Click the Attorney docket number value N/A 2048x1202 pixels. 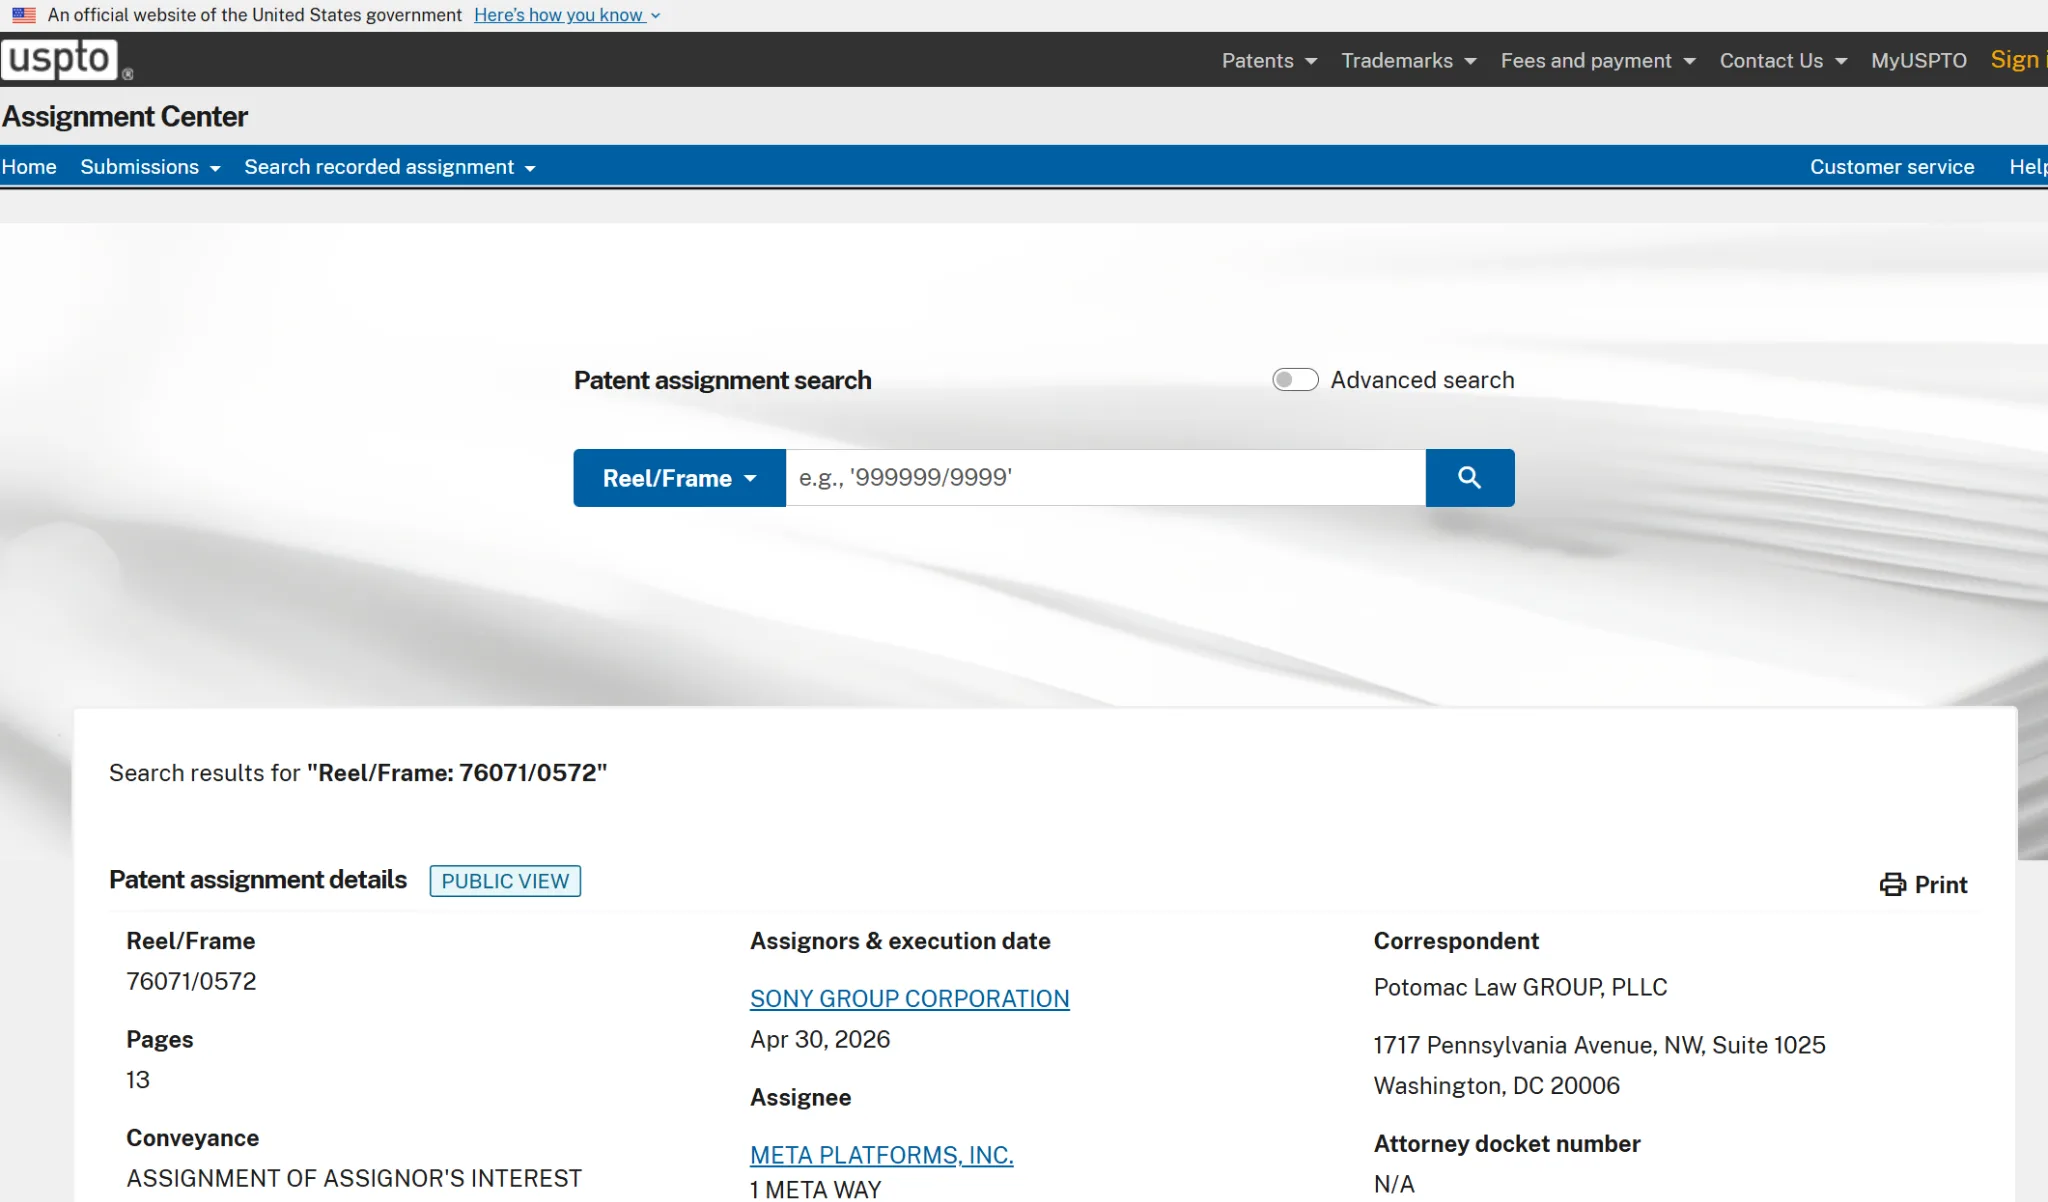(x=1394, y=1184)
